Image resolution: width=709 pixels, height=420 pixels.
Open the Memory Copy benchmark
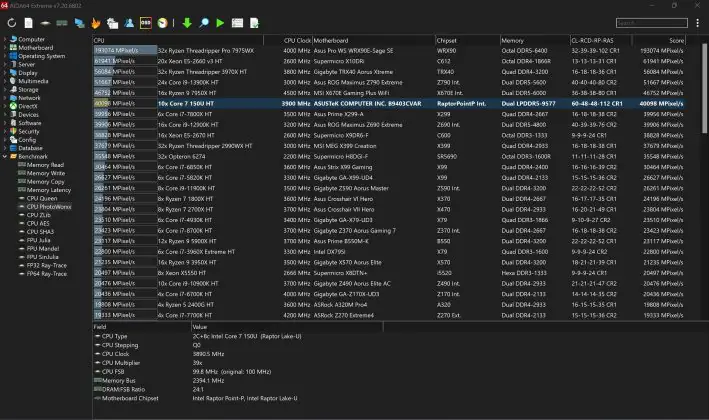45,181
